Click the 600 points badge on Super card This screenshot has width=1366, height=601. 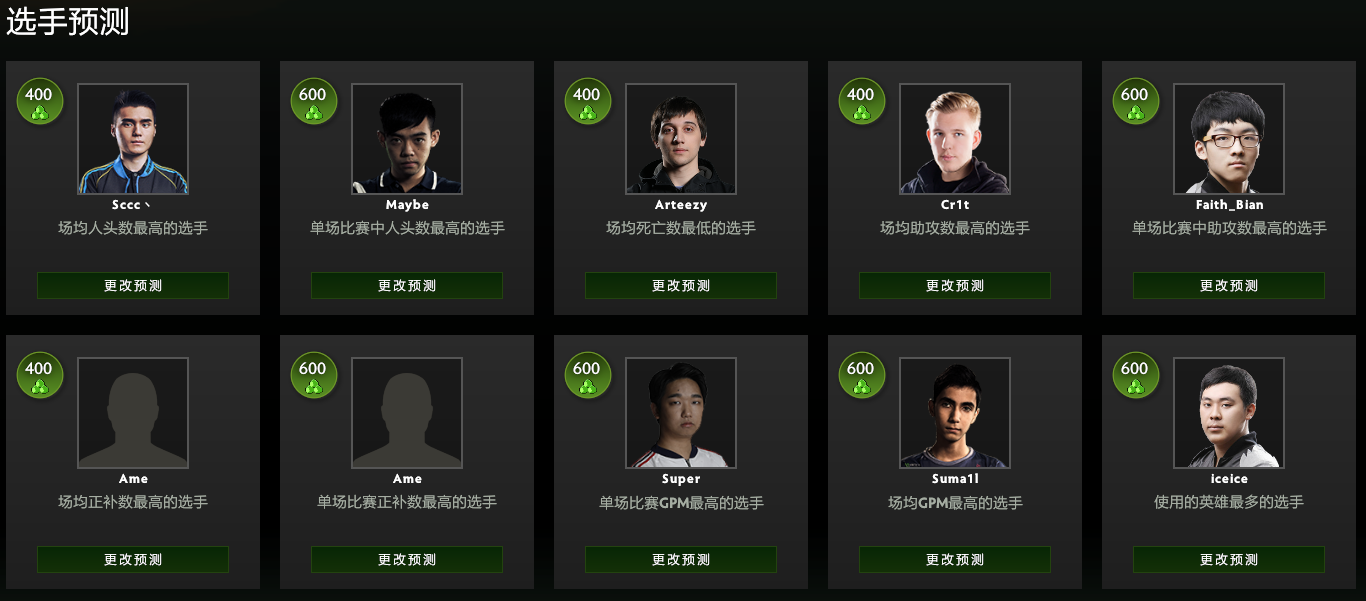point(588,376)
